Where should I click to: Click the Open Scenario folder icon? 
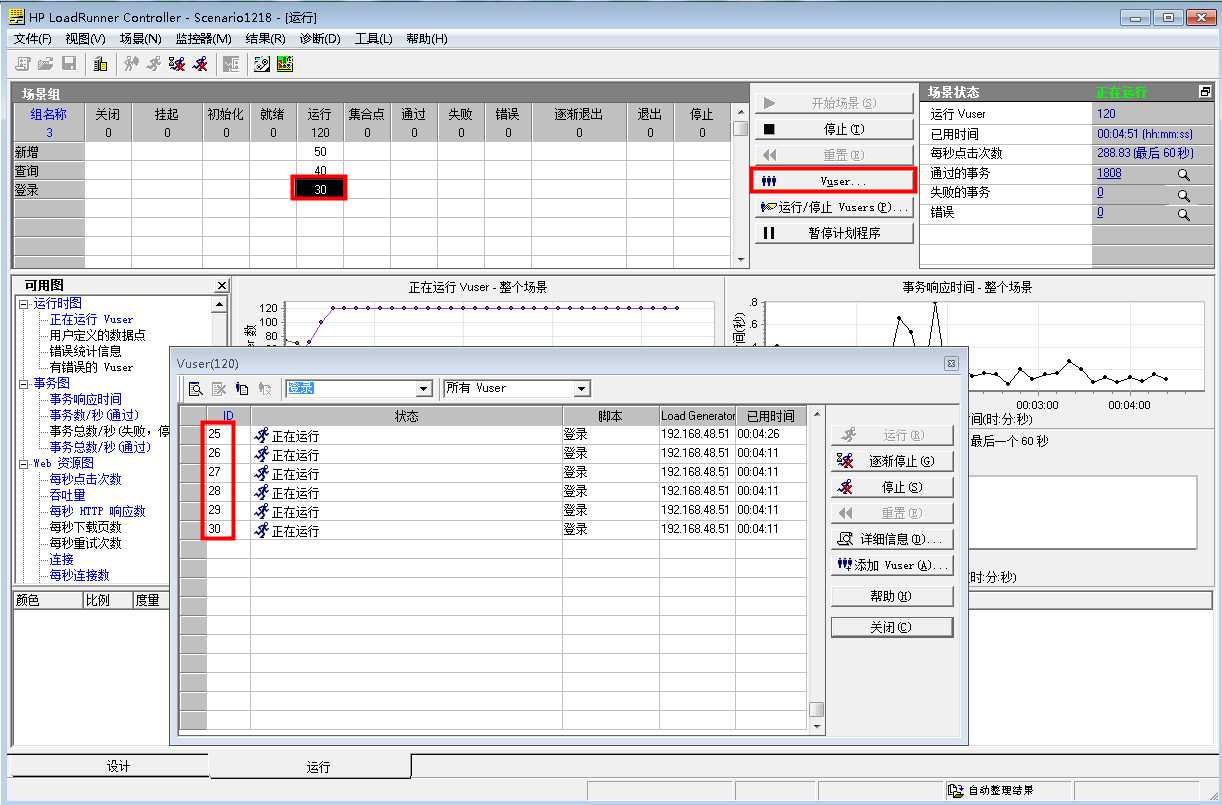45,64
